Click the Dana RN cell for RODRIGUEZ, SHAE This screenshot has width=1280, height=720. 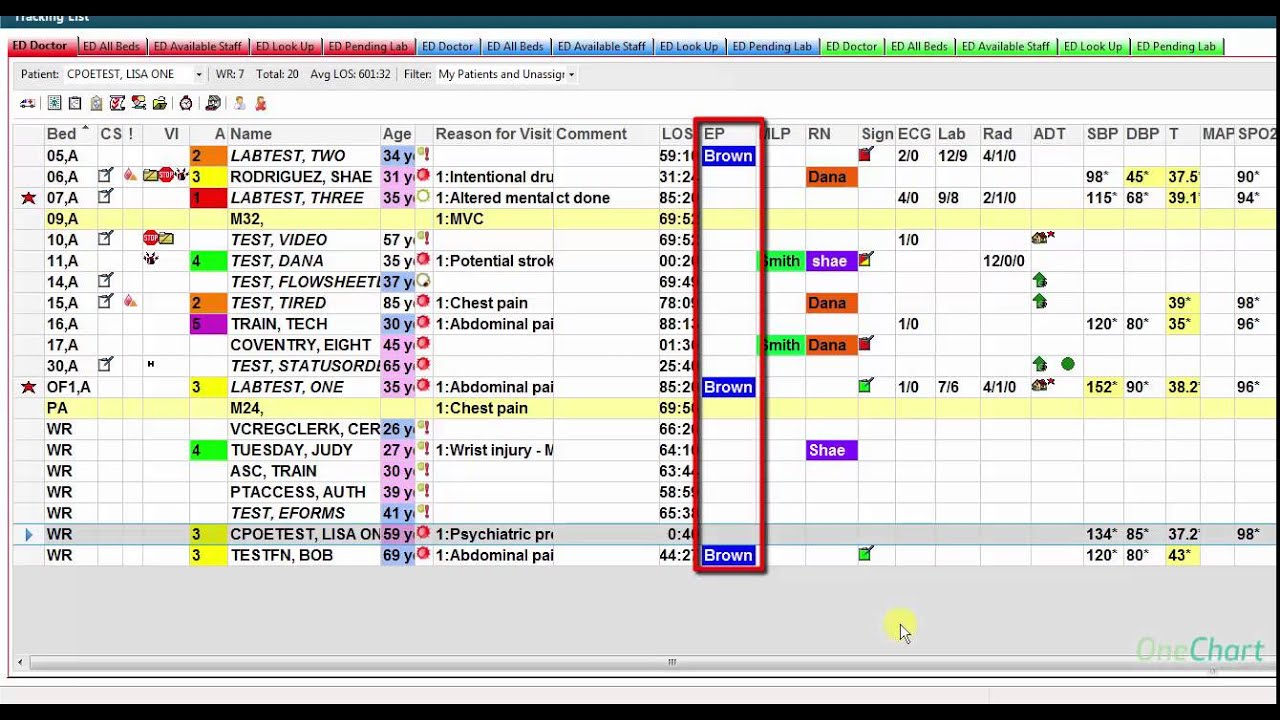point(832,176)
